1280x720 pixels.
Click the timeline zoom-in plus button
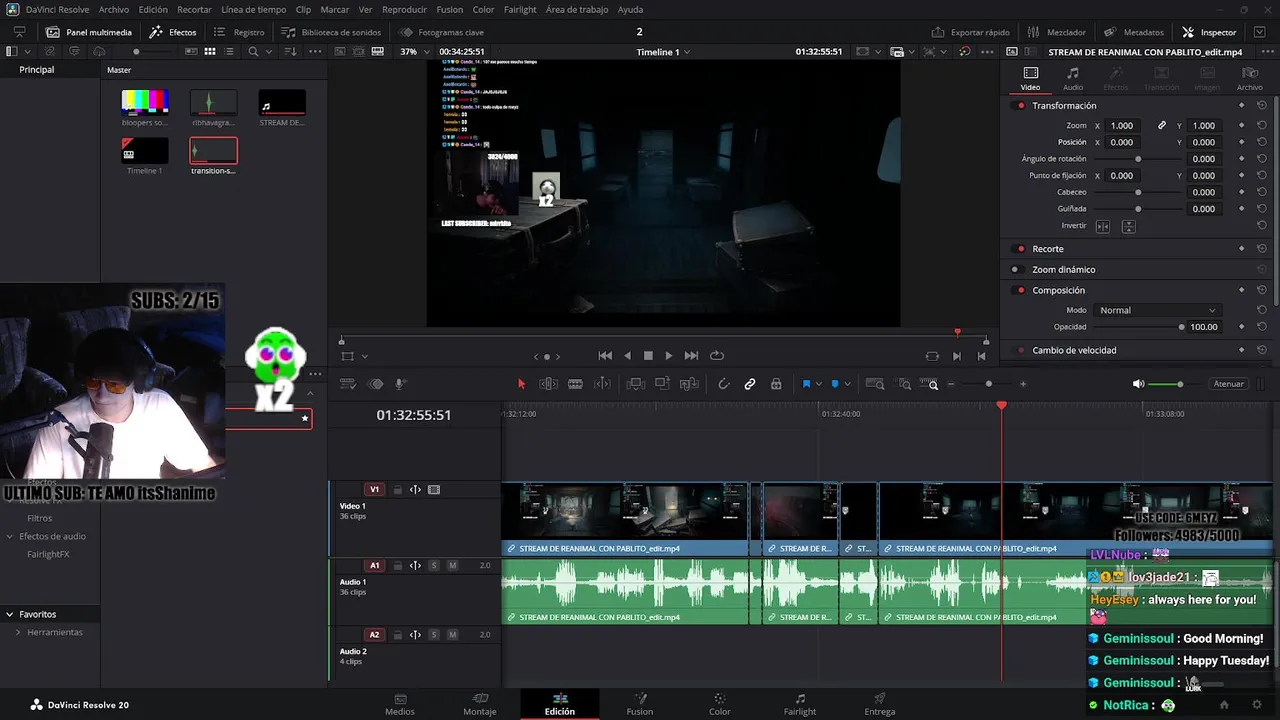pyautogui.click(x=1023, y=384)
